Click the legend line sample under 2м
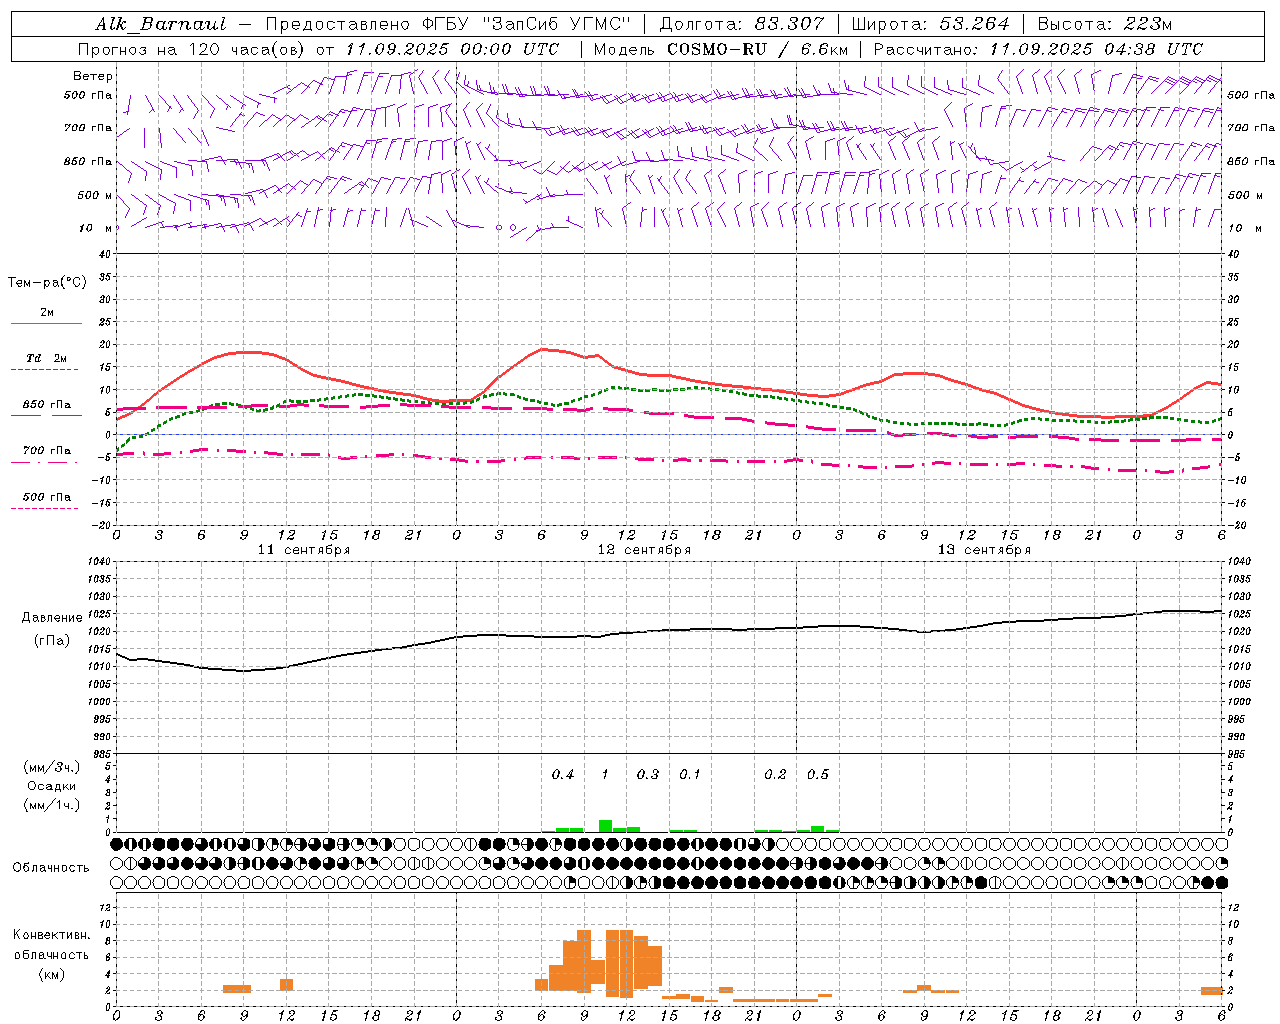The width and height of the screenshot is (1280, 1024). (x=46, y=323)
